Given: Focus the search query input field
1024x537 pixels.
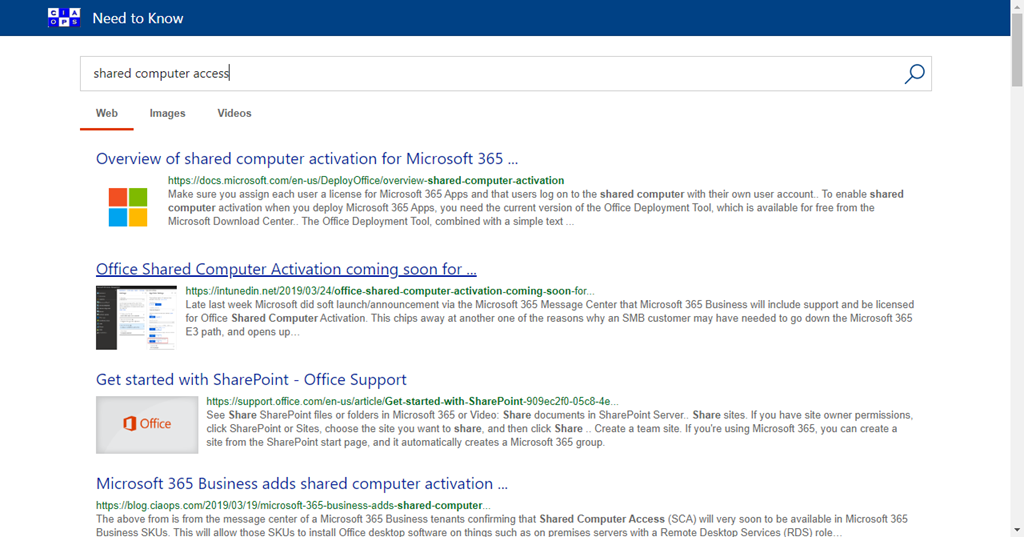Looking at the screenshot, I should point(490,74).
